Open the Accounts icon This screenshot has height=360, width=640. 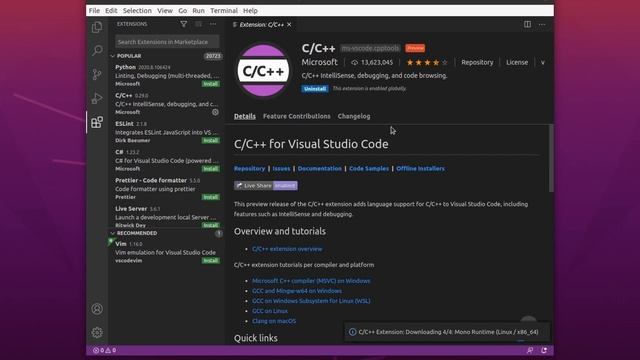(x=97, y=309)
